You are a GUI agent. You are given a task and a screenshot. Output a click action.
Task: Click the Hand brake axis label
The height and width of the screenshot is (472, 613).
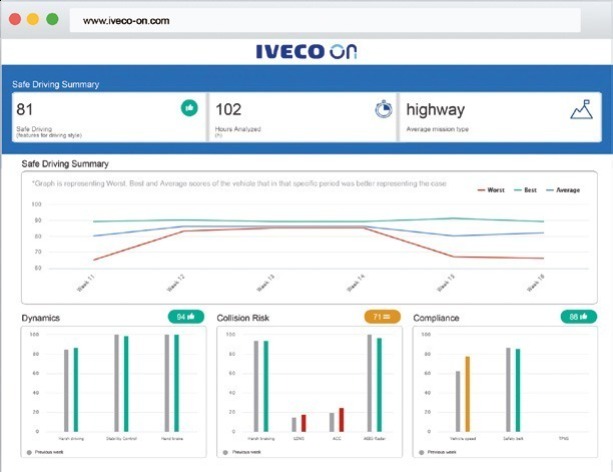click(x=172, y=439)
